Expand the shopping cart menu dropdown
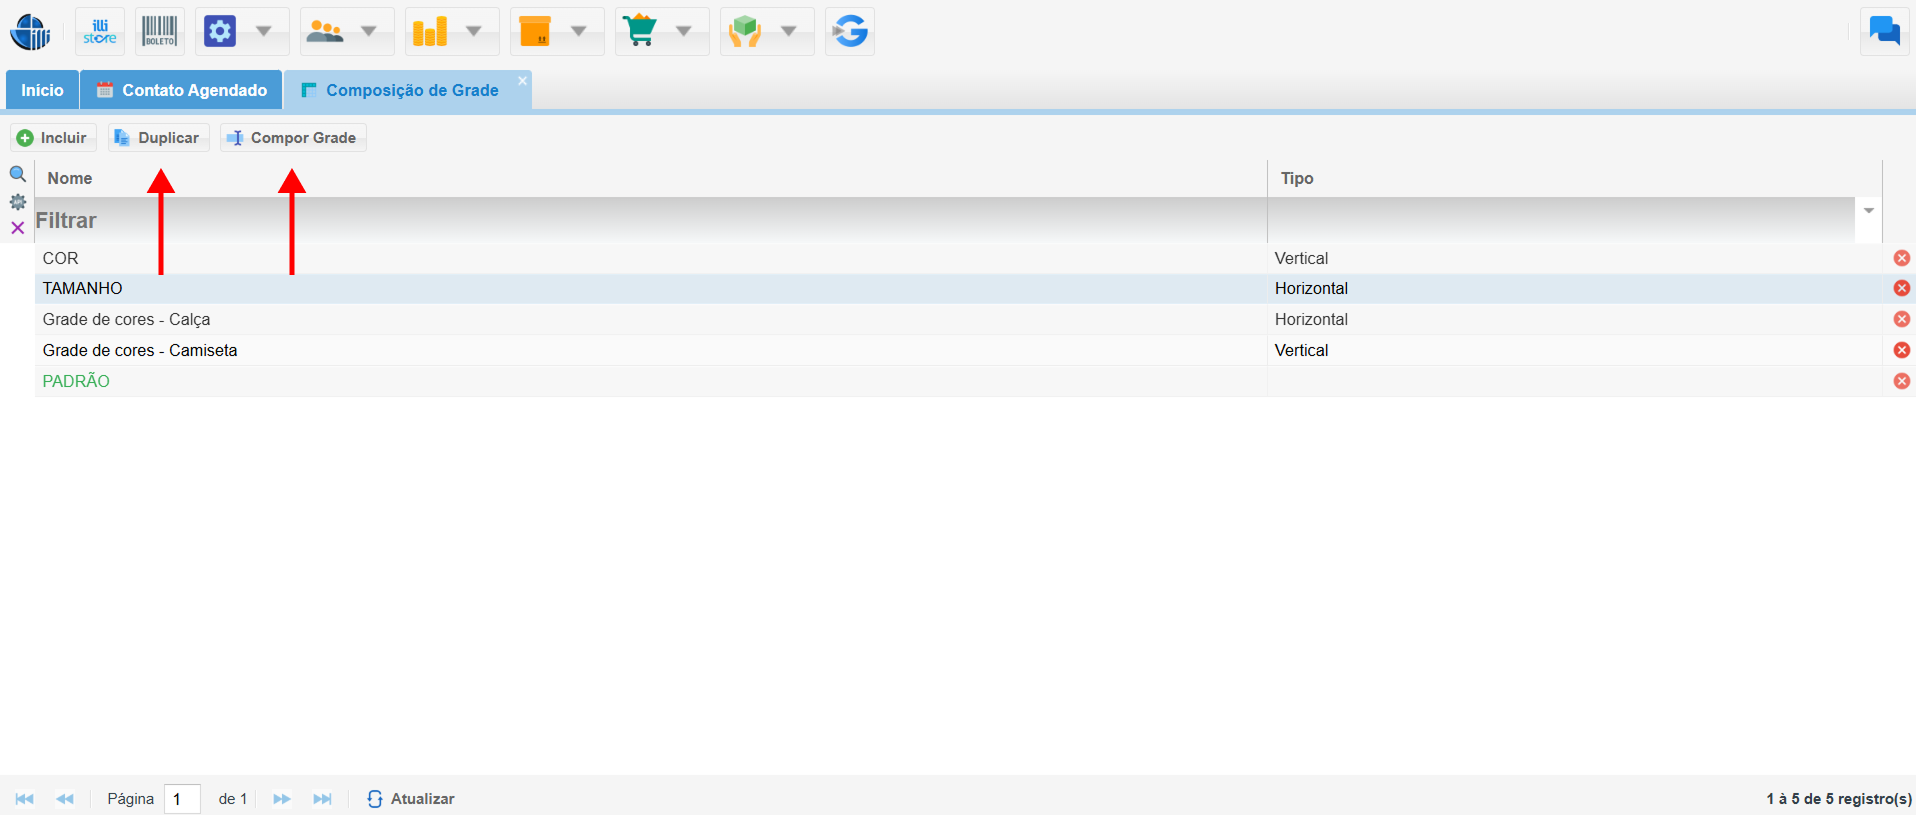This screenshot has height=815, width=1916. [x=684, y=32]
